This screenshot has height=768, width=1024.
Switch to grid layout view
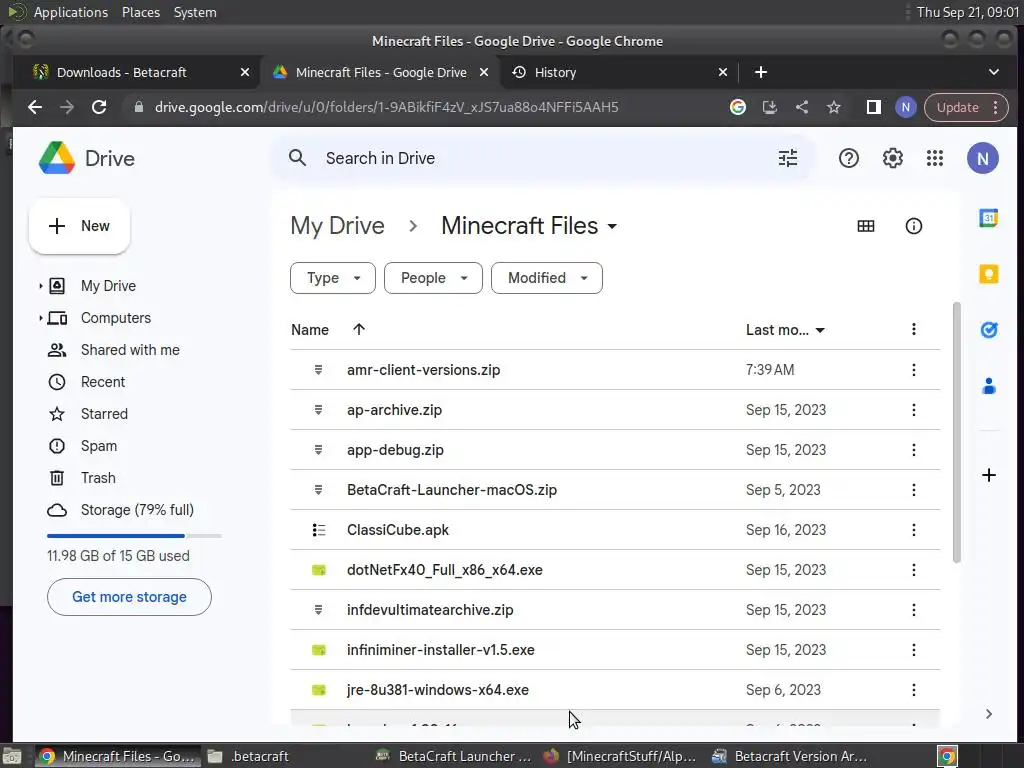pos(866,226)
